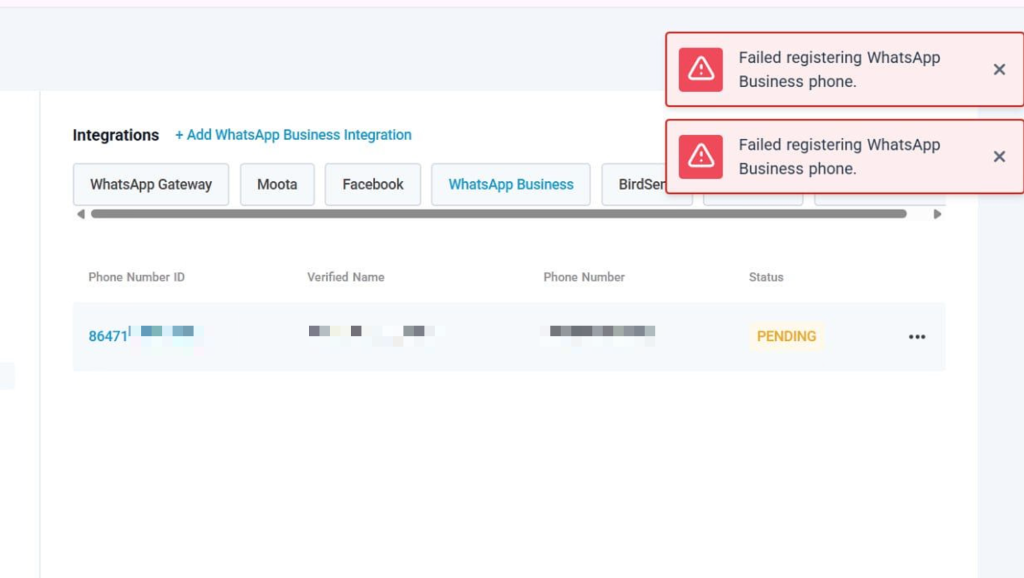1024x578 pixels.
Task: Click warning triangle icon on lower alert
Action: pos(701,157)
